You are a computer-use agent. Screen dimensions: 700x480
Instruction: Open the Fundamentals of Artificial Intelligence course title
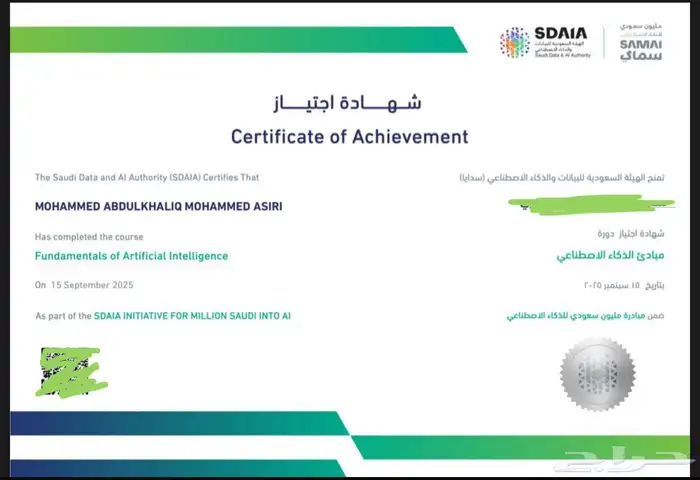[131, 256]
